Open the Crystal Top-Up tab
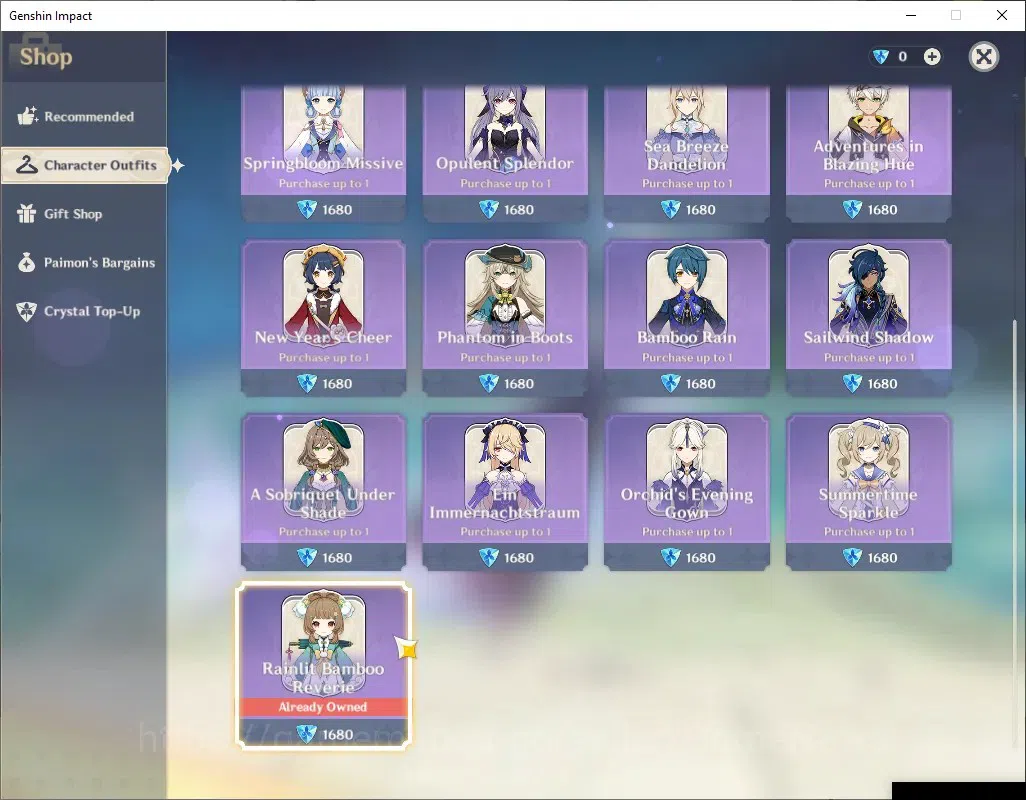Image resolution: width=1026 pixels, height=800 pixels. (84, 311)
